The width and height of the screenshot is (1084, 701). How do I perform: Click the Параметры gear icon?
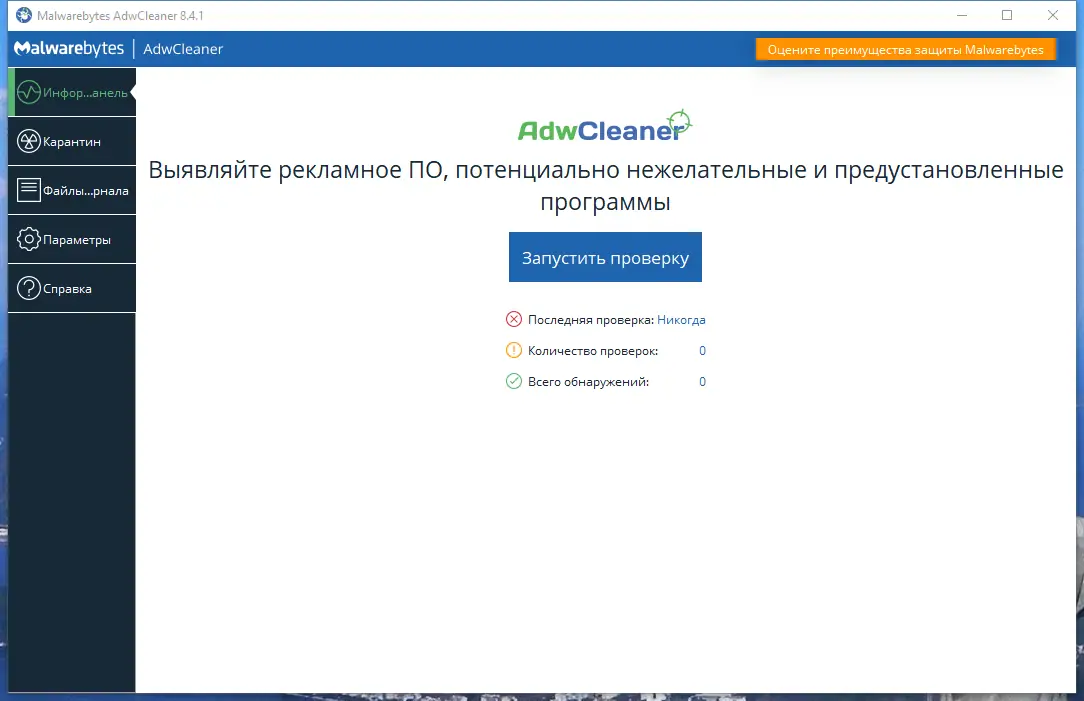tap(28, 239)
